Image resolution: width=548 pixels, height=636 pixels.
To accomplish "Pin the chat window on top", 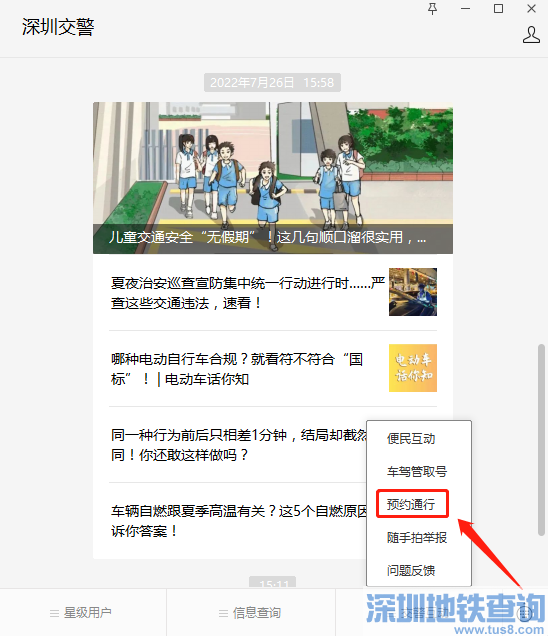I will (432, 9).
